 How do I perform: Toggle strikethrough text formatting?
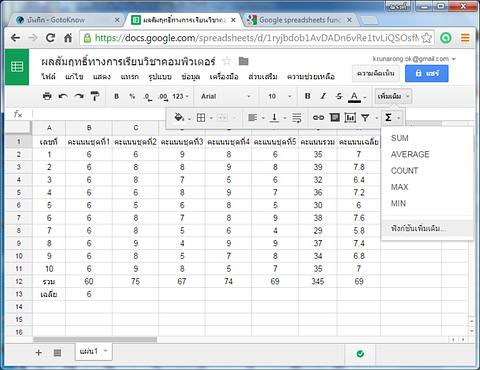click(x=339, y=96)
